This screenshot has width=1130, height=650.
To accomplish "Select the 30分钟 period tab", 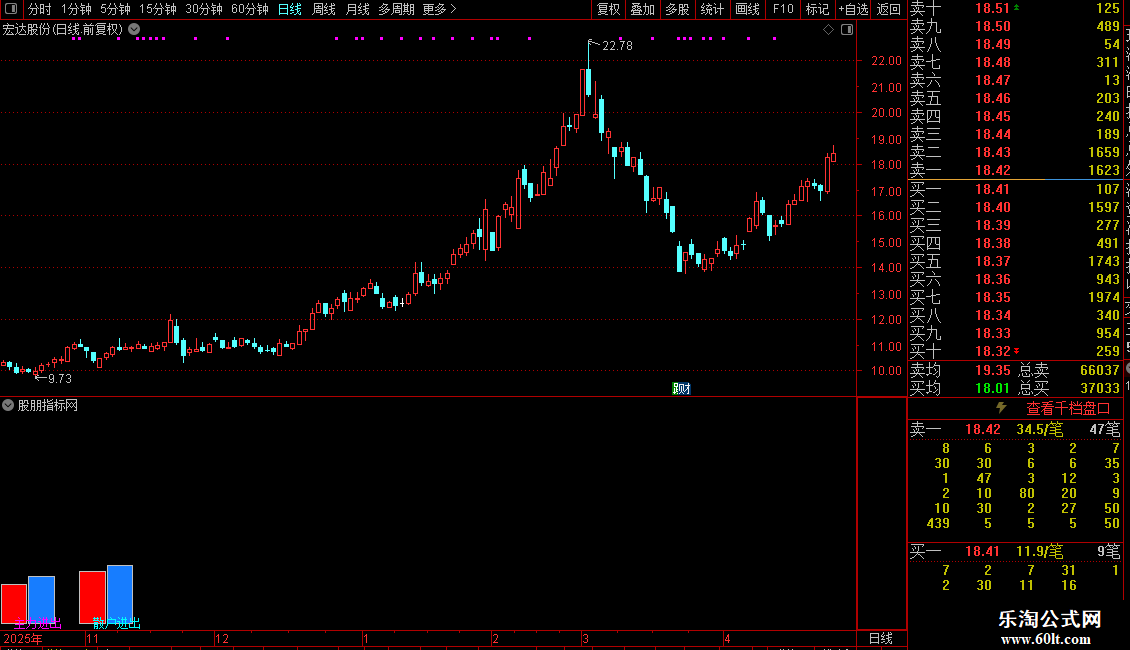I will (204, 9).
